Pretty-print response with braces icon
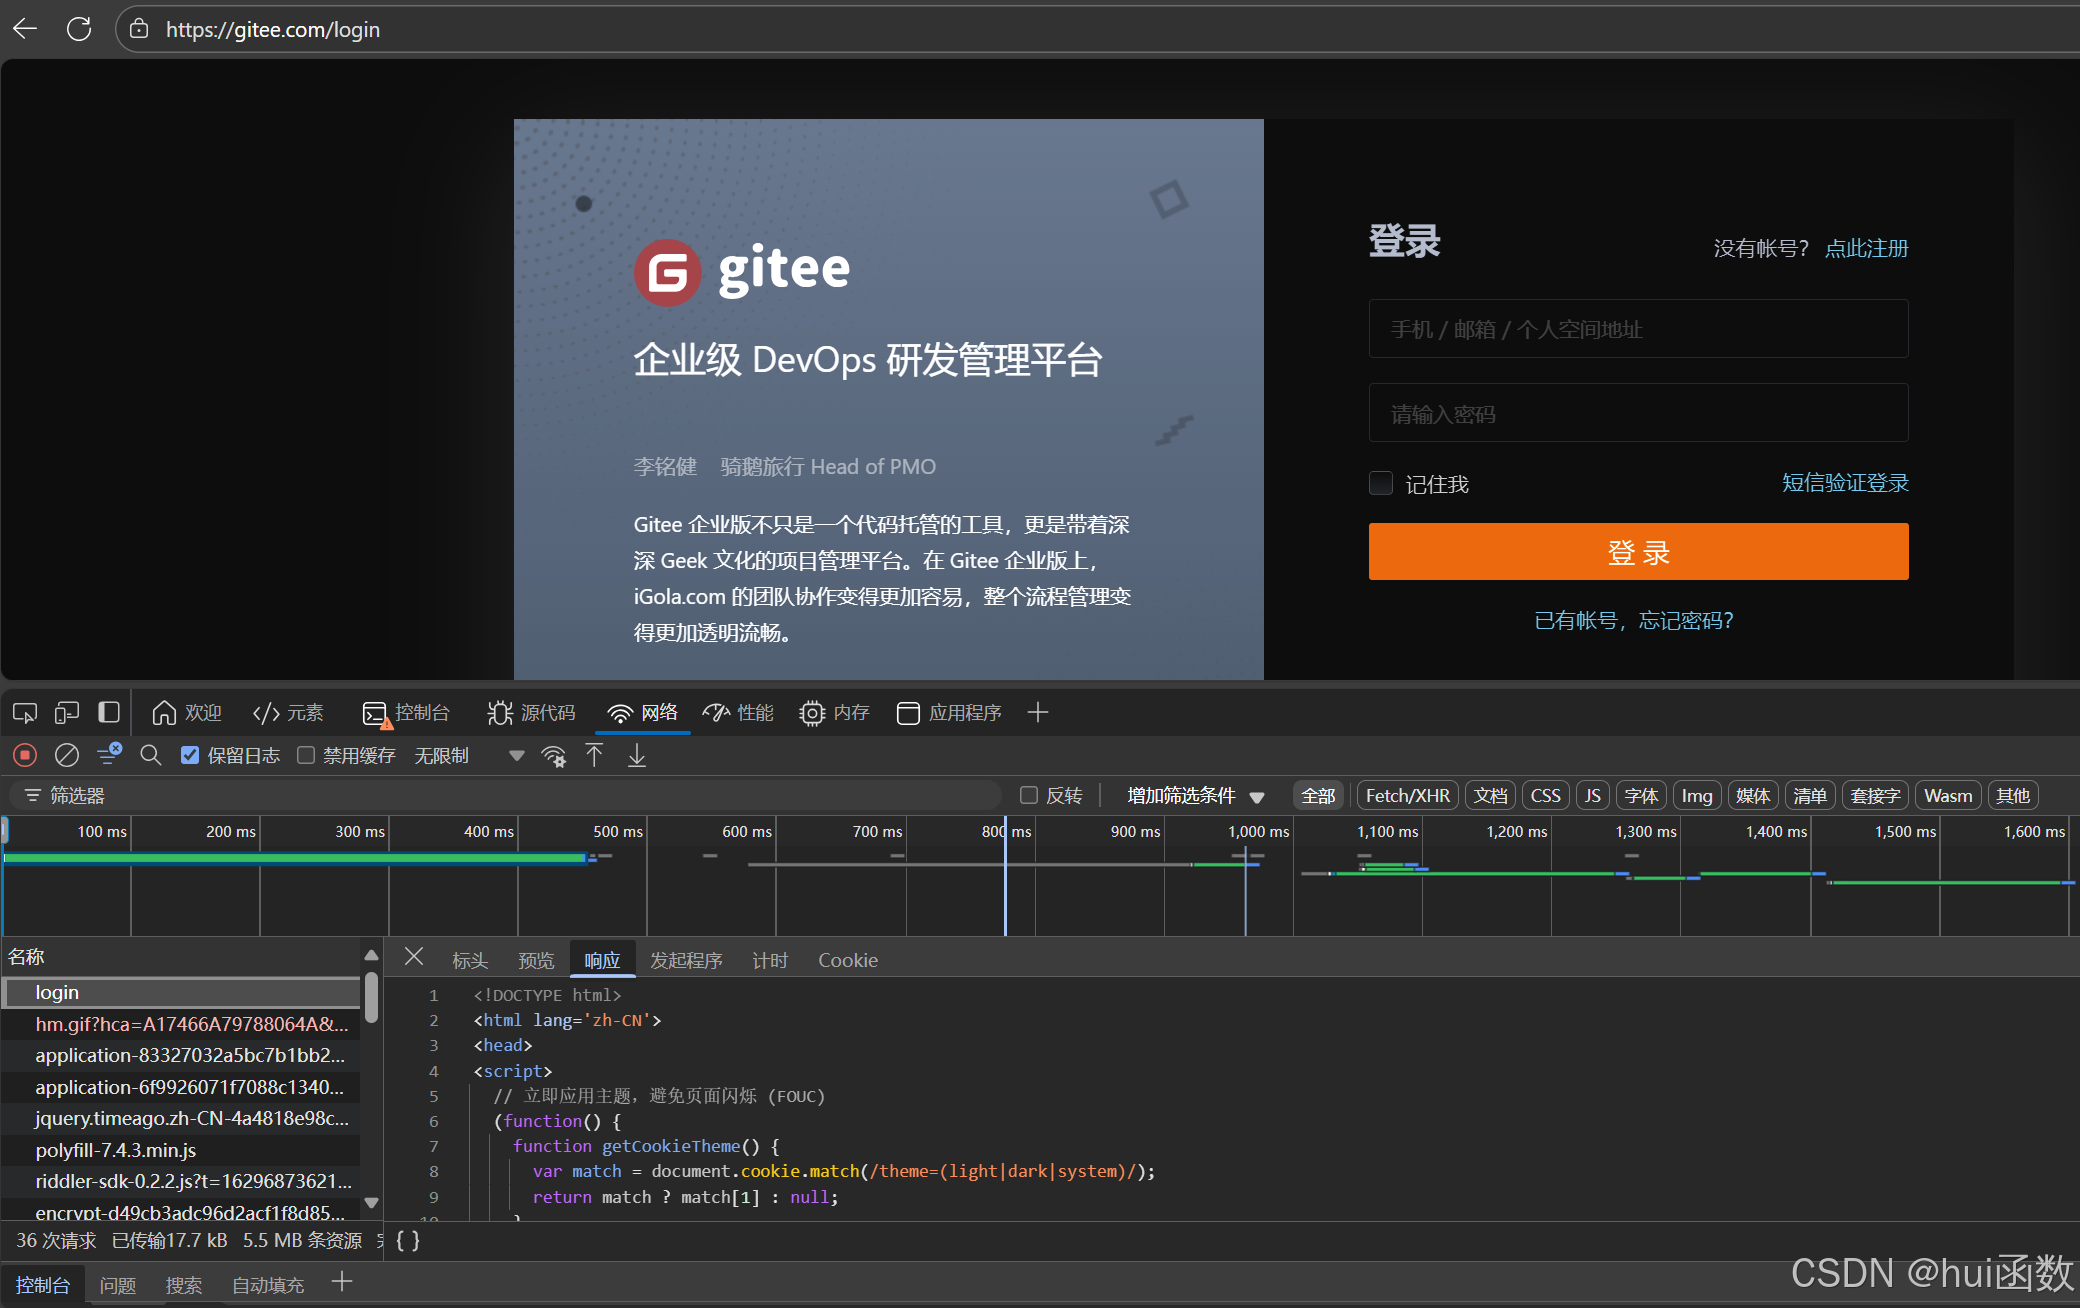Screen dimensions: 2080x1308 407,1241
